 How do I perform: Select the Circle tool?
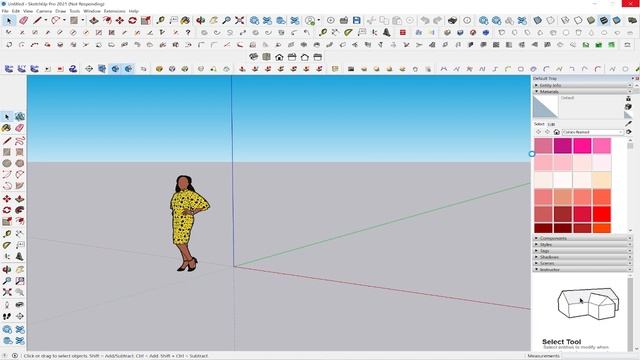(7, 163)
